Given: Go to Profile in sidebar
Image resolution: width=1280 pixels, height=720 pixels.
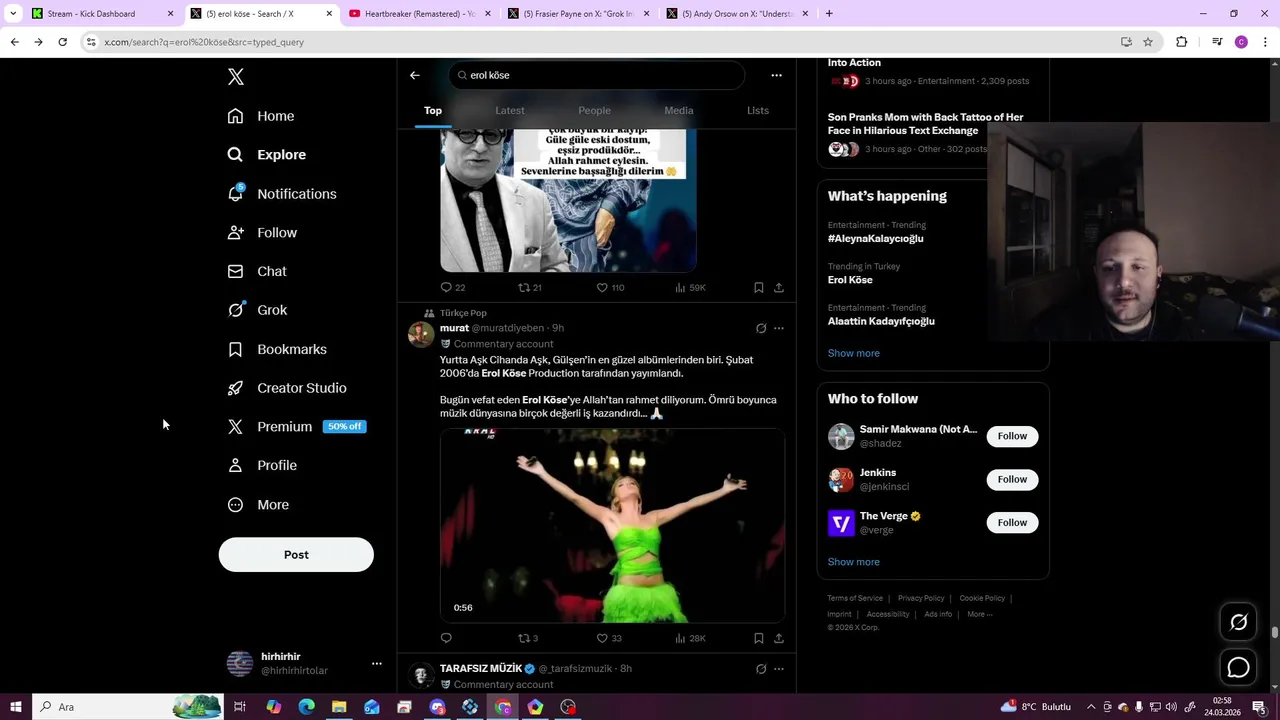Looking at the screenshot, I should point(262,466).
